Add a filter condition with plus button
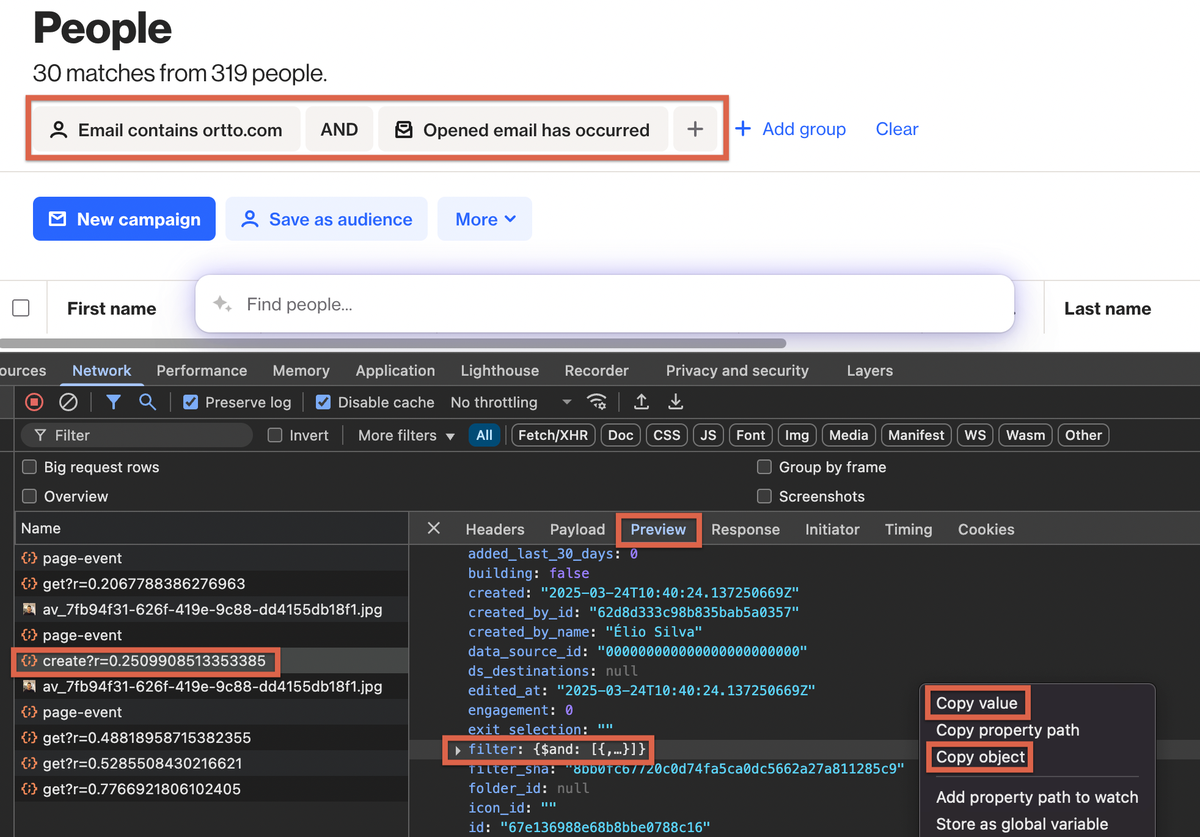 point(696,129)
